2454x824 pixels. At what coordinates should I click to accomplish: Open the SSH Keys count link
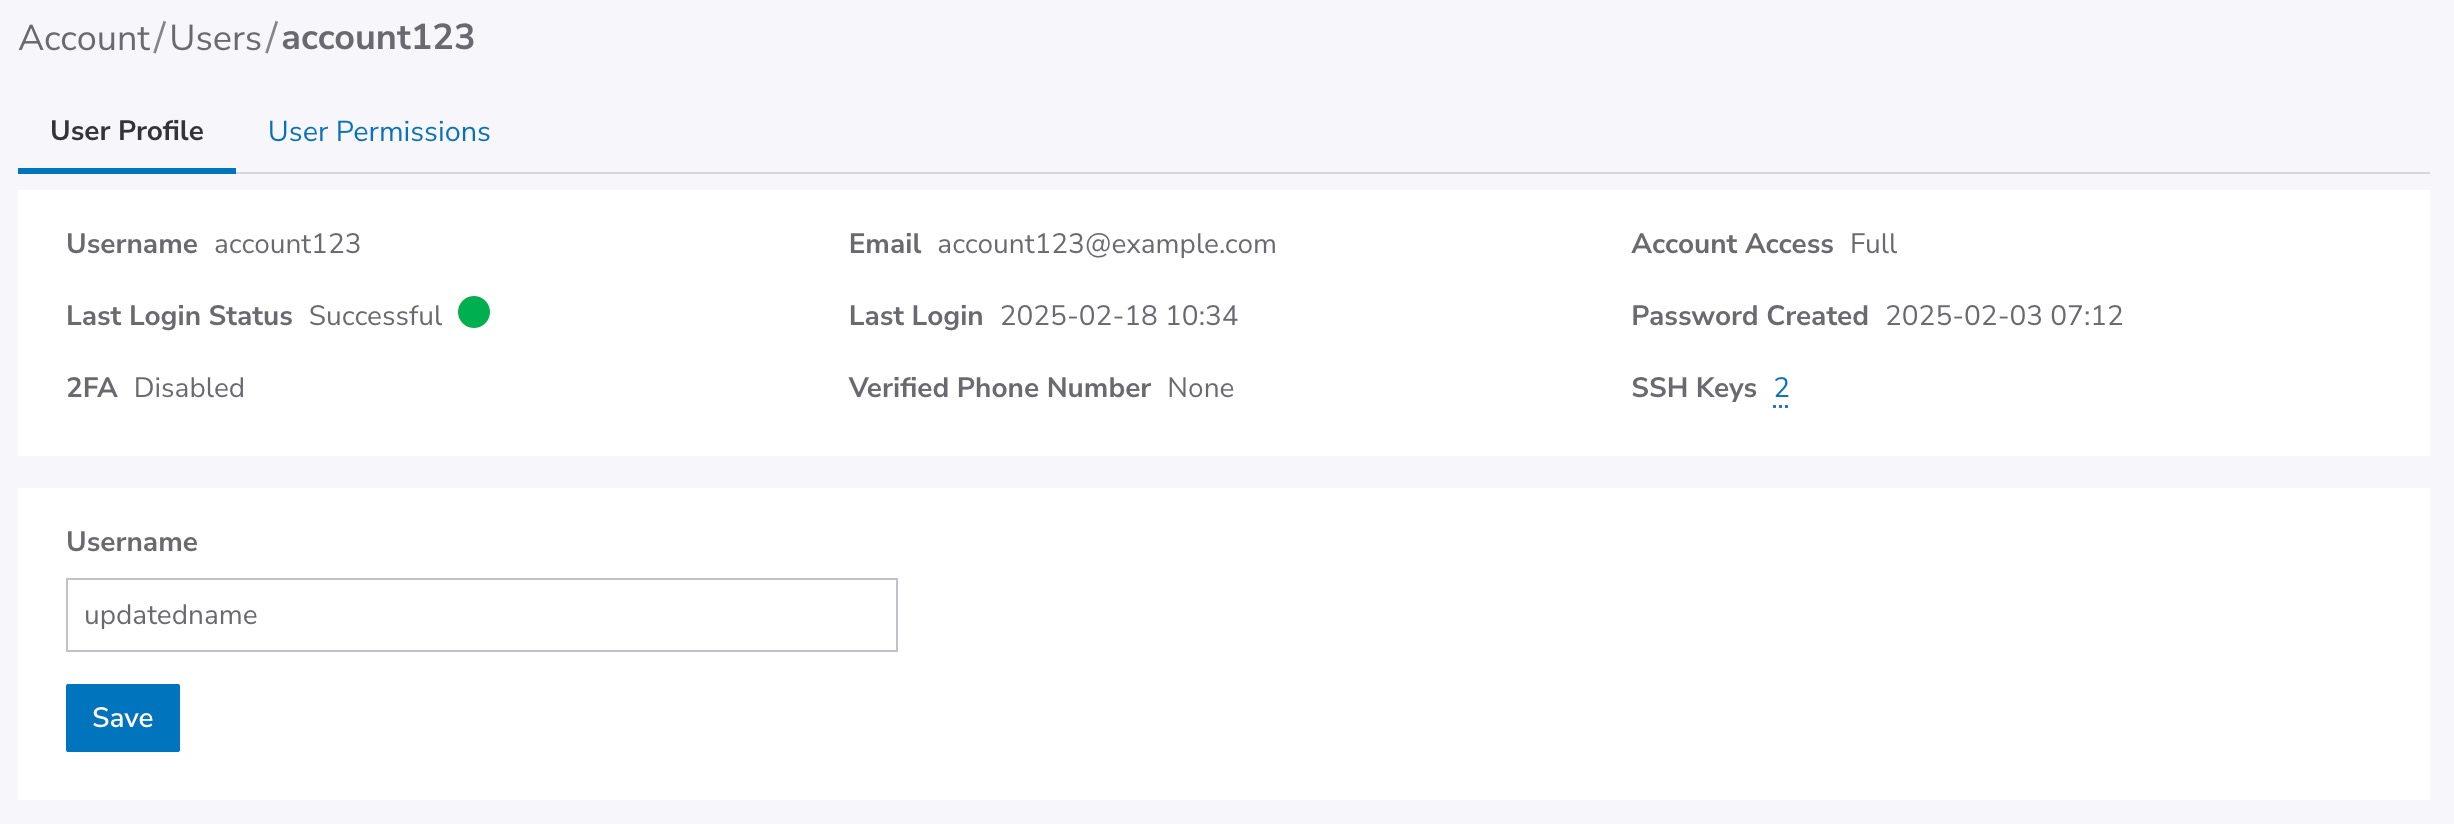pos(1781,388)
